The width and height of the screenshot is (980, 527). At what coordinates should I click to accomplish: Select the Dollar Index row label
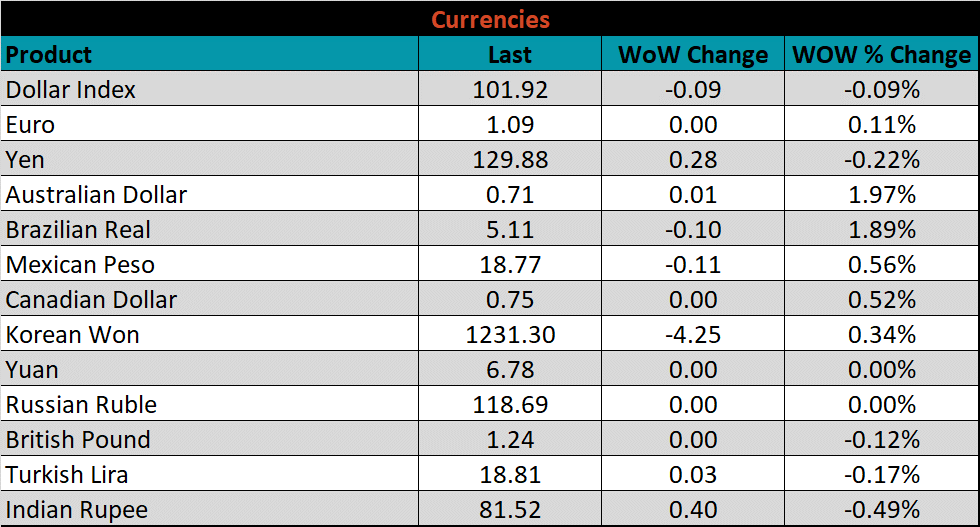[x=71, y=90]
